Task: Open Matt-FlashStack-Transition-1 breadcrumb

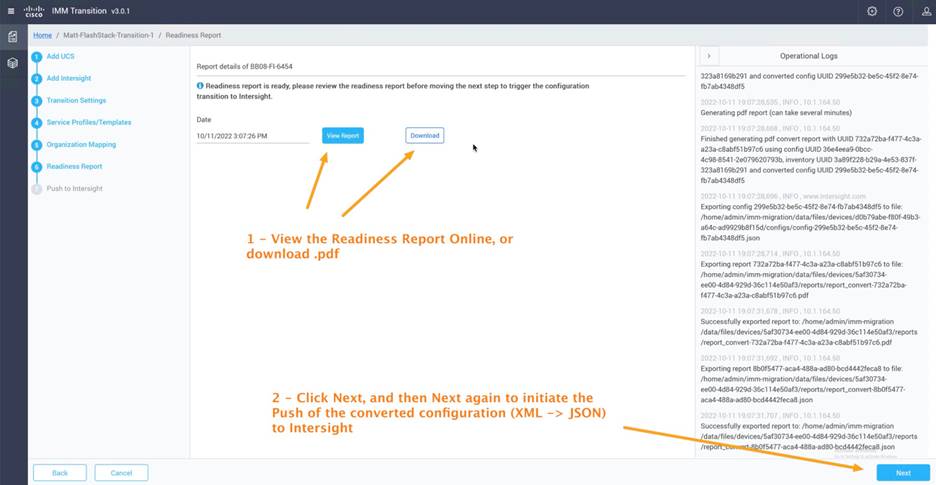Action: [109, 35]
